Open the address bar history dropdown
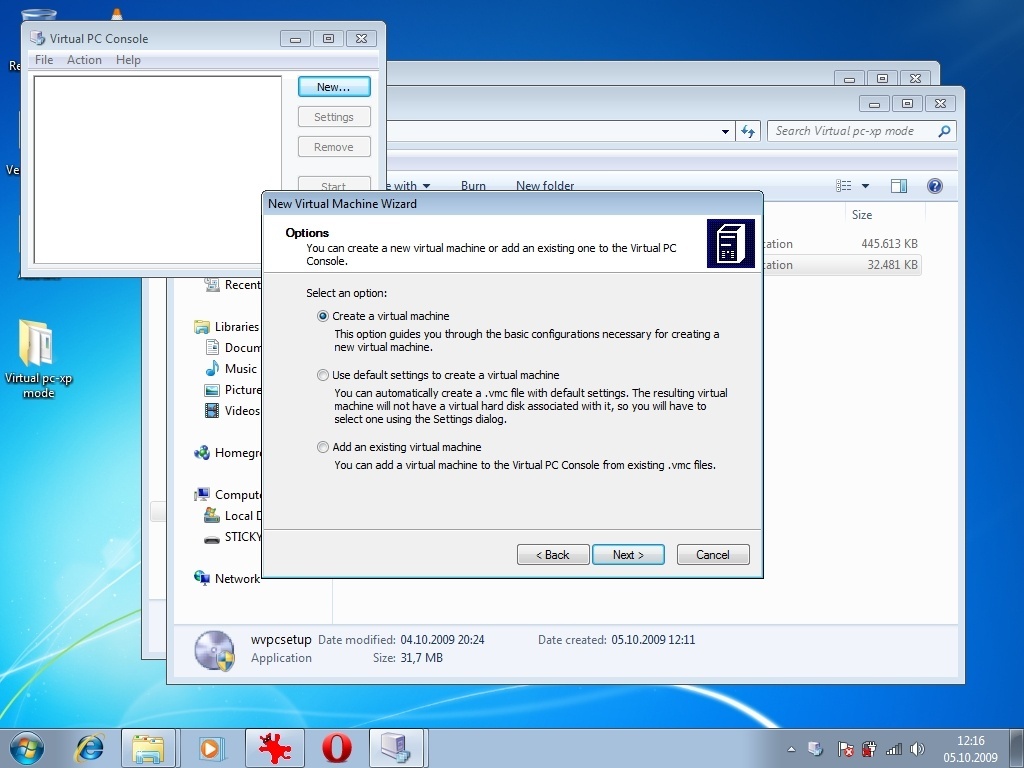The width and height of the screenshot is (1024, 768). pos(726,131)
